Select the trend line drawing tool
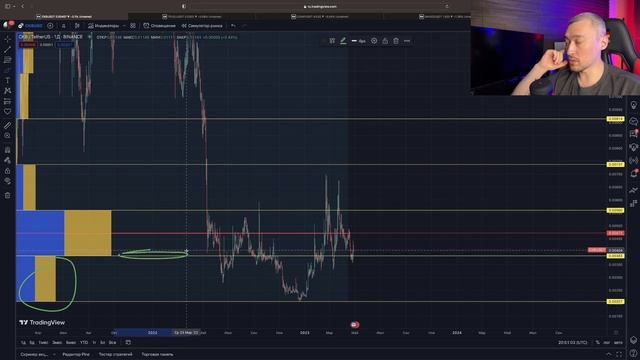The image size is (640, 360). pos(7,50)
